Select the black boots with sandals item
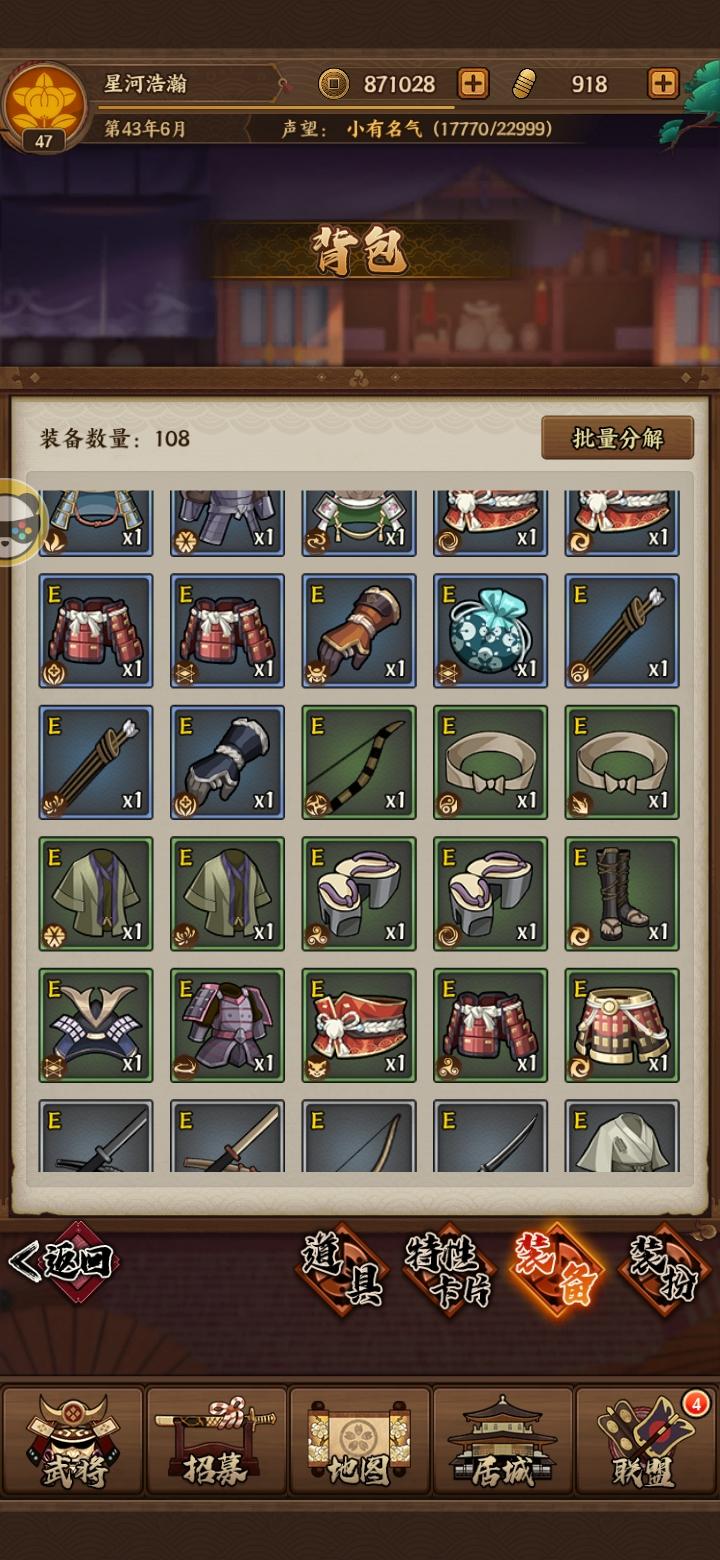This screenshot has width=720, height=1560. [622, 894]
